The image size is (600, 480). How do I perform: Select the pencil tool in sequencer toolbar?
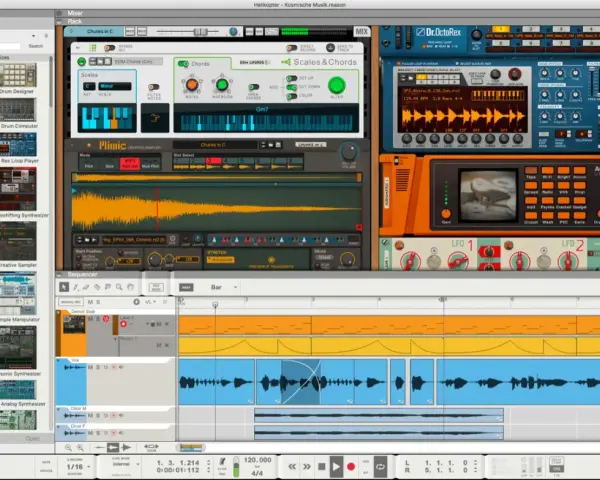click(x=75, y=287)
